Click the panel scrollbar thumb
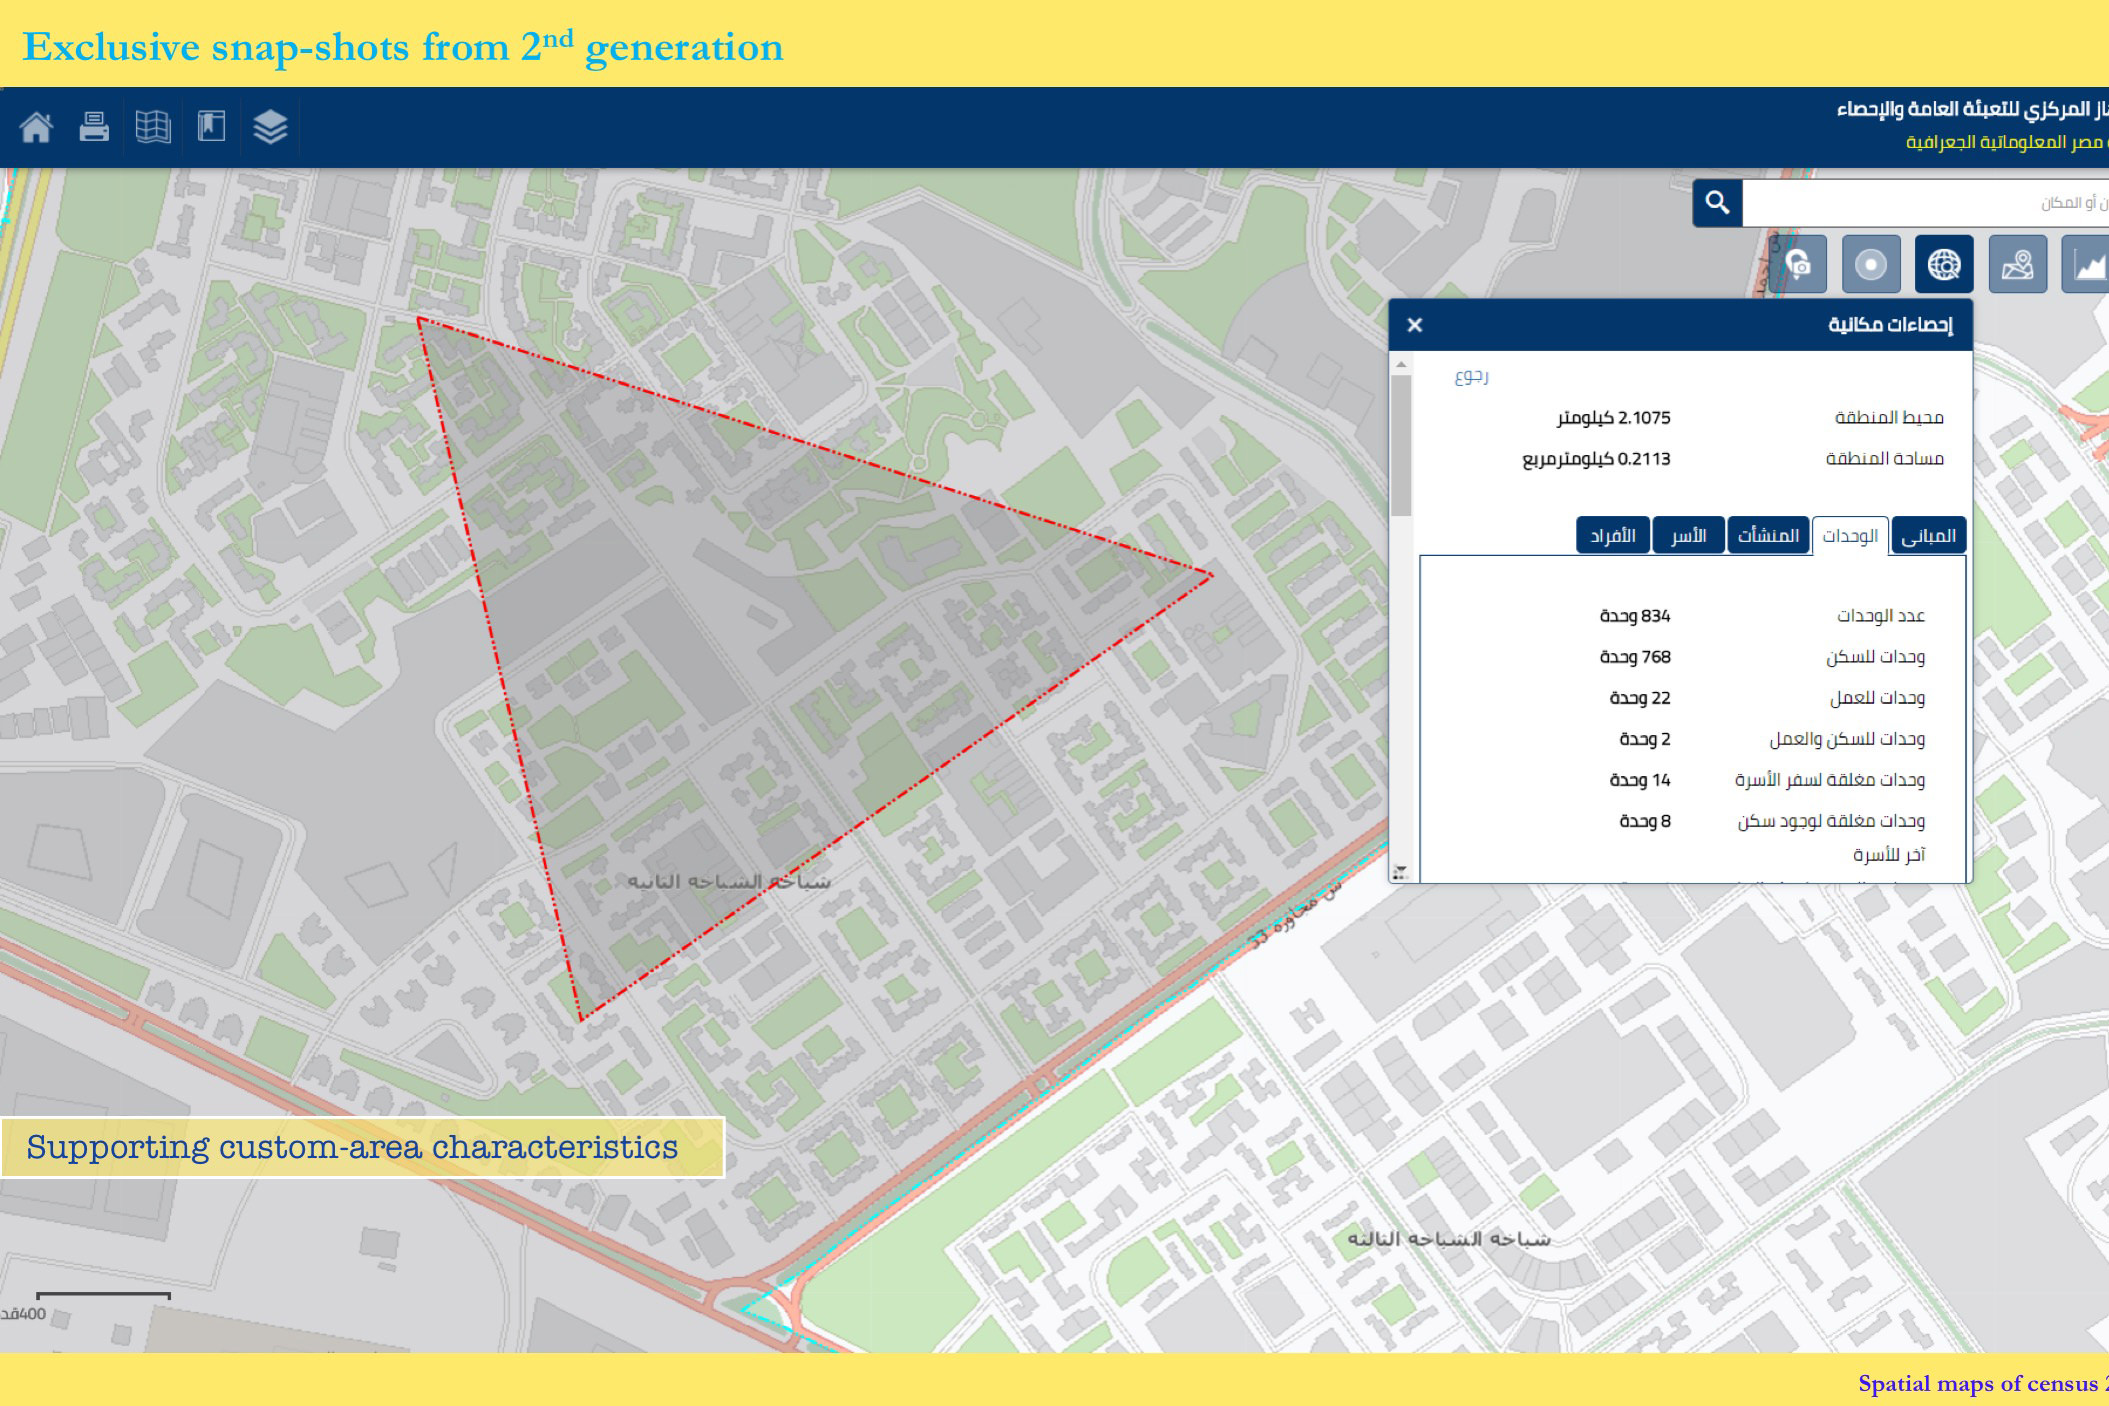This screenshot has width=2109, height=1406. coord(1401,445)
